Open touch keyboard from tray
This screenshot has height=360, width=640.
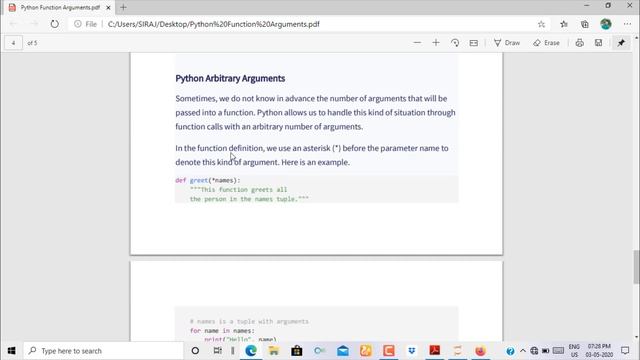(x=558, y=351)
